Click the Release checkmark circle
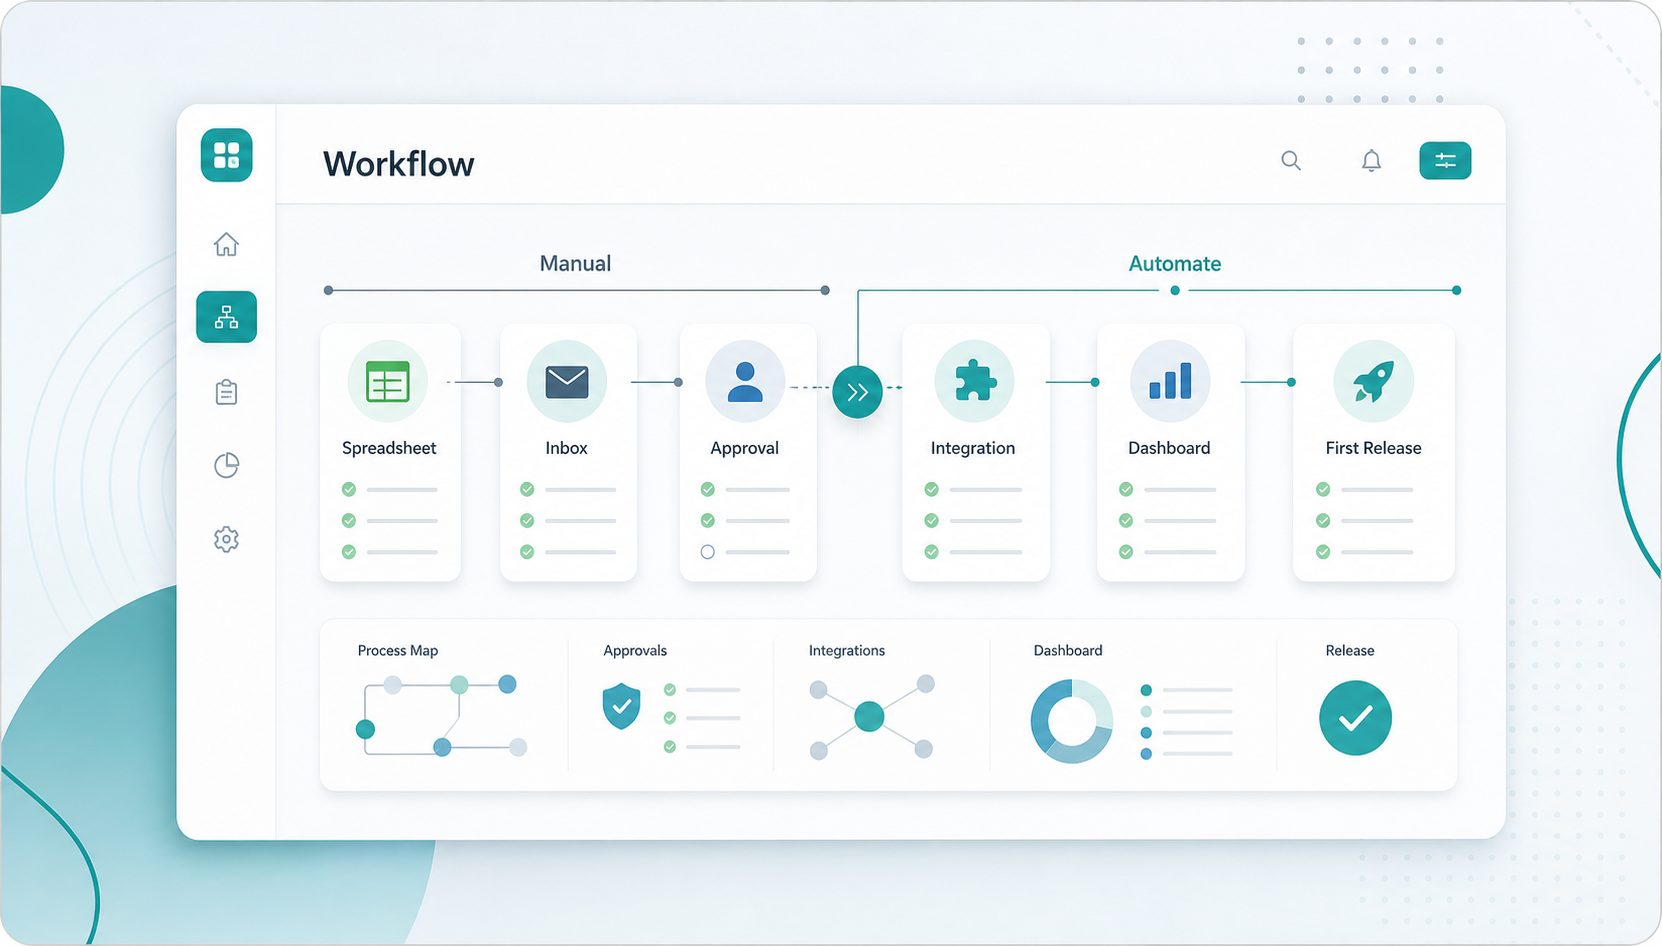Image resolution: width=1662 pixels, height=946 pixels. (1355, 718)
